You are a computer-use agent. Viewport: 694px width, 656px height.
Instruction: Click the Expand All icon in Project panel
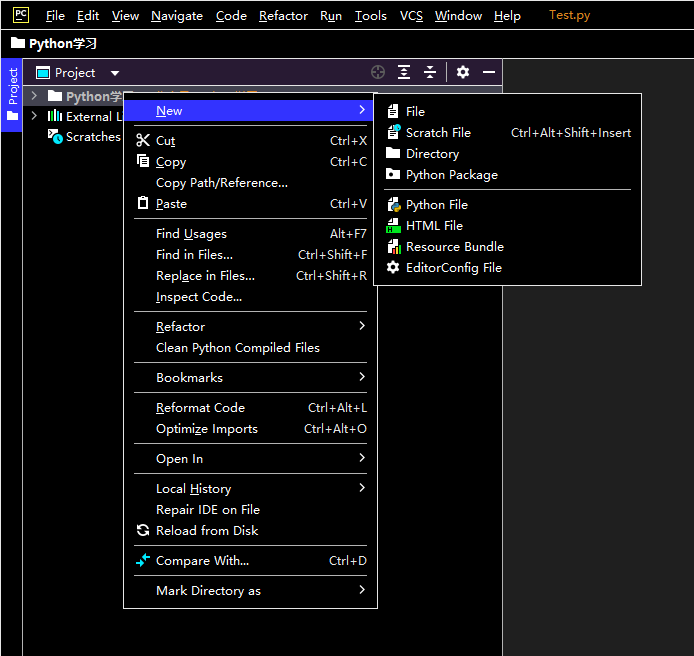coord(404,72)
